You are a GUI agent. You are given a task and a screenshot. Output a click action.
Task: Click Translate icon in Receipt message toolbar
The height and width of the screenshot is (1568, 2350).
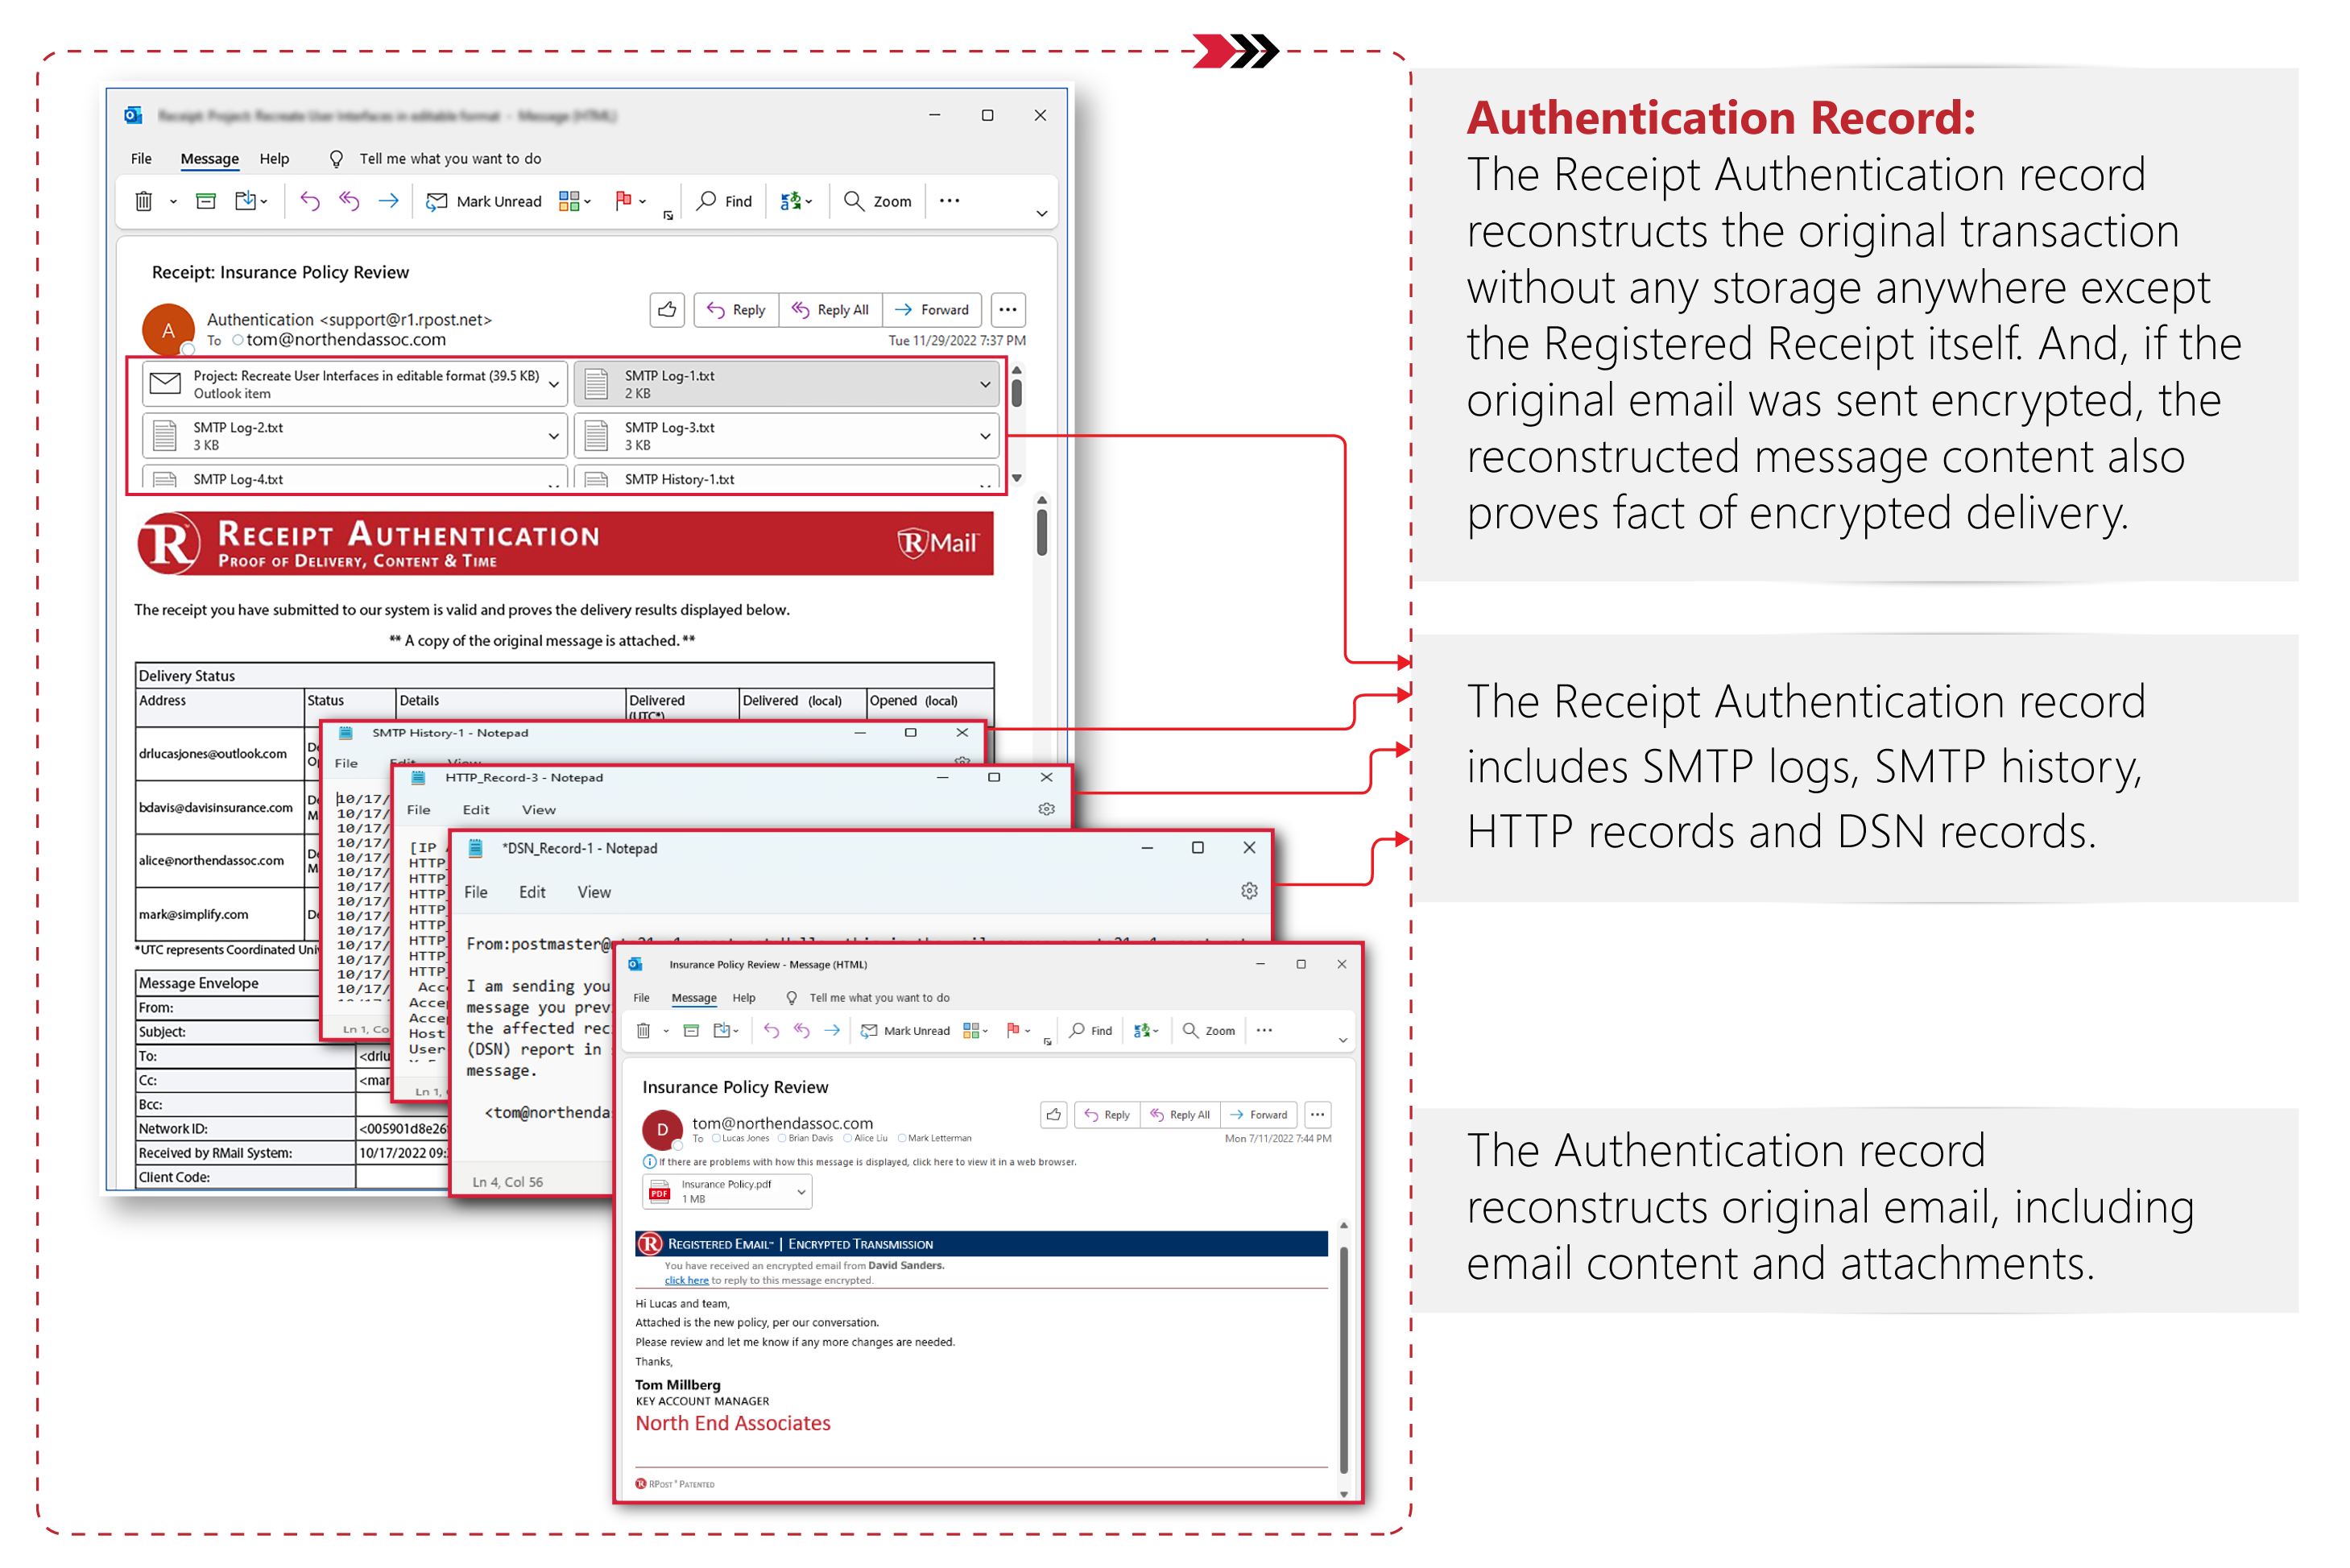click(x=791, y=201)
